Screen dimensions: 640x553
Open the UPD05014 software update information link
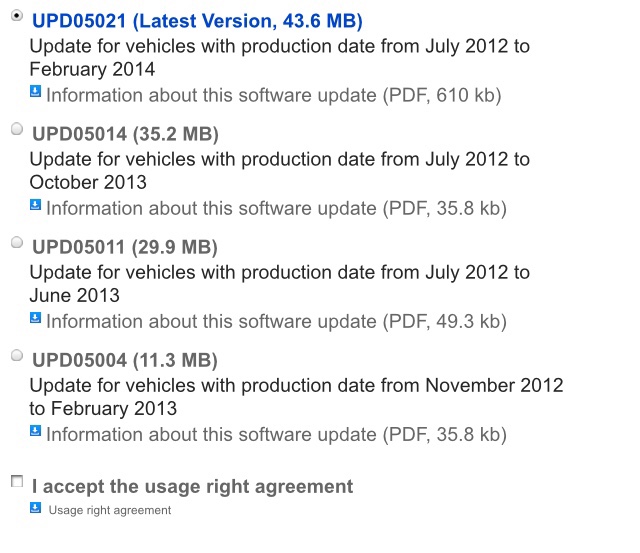coord(276,208)
